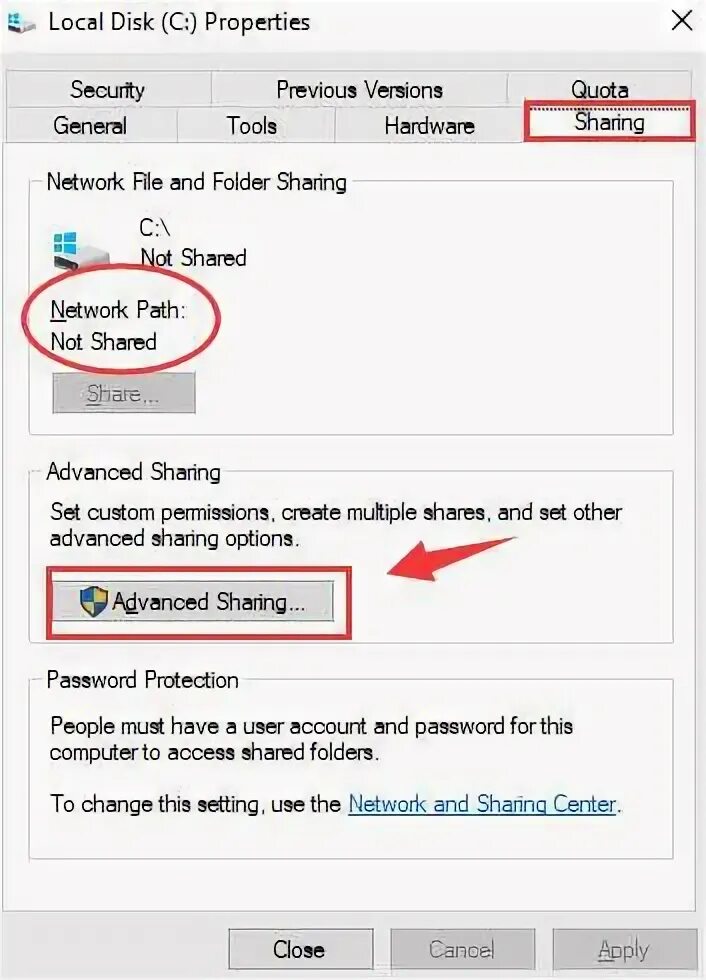Open the Network and Sharing Center link
Viewport: 706px width, 980px height.
pyautogui.click(x=482, y=804)
